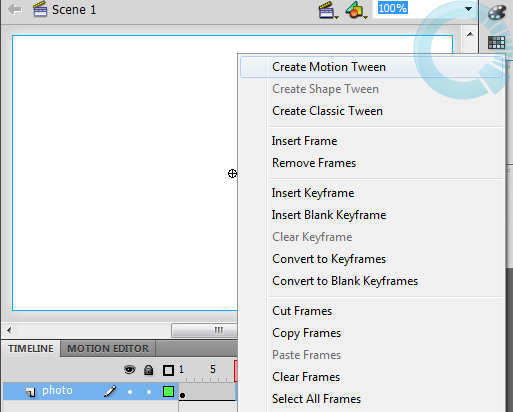Viewport: 513px width, 412px height.
Task: Switch to the Motion Editor tab
Action: tap(108, 349)
